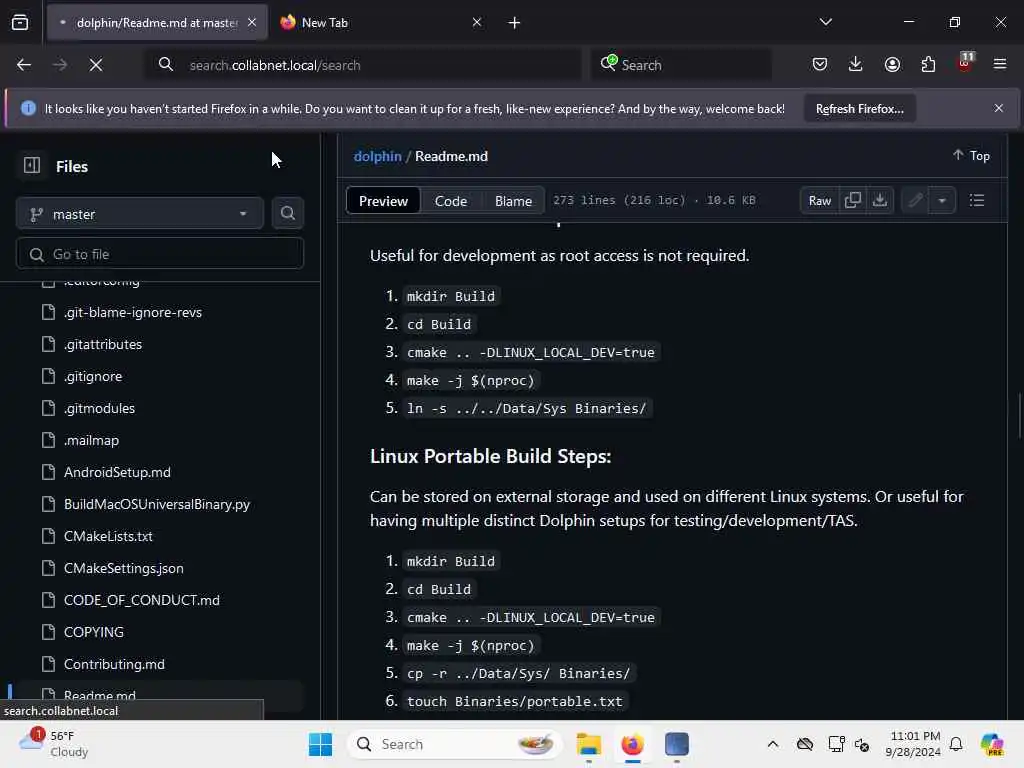Viewport: 1024px width, 768px height.
Task: Select the dolphin/Readme.md browser tab
Action: pos(157,22)
